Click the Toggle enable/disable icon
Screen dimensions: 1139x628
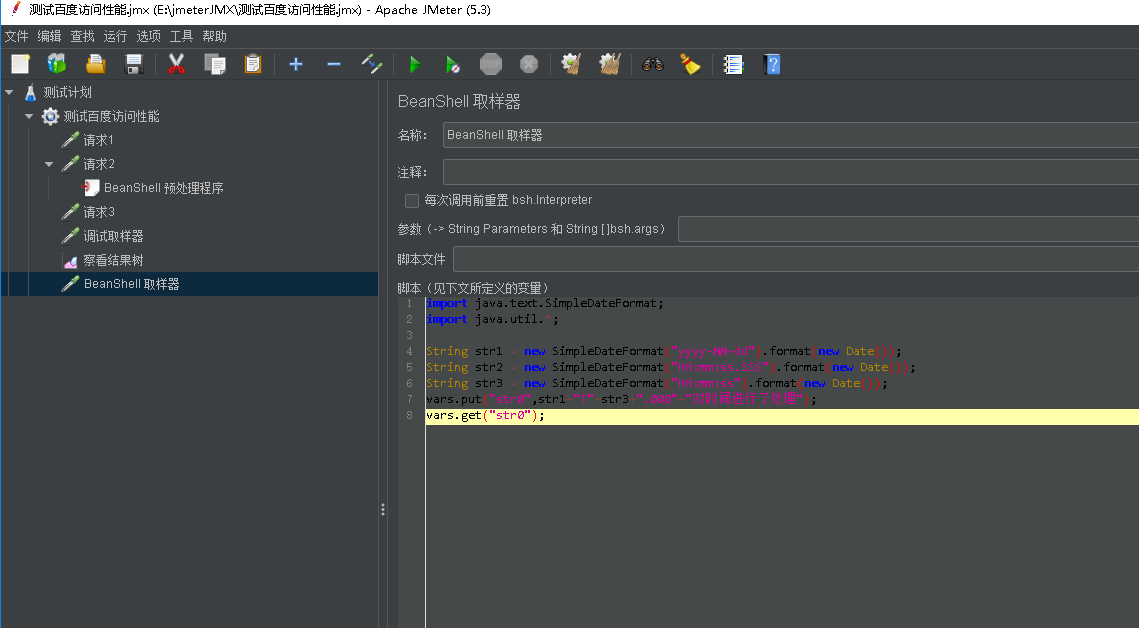[372, 65]
